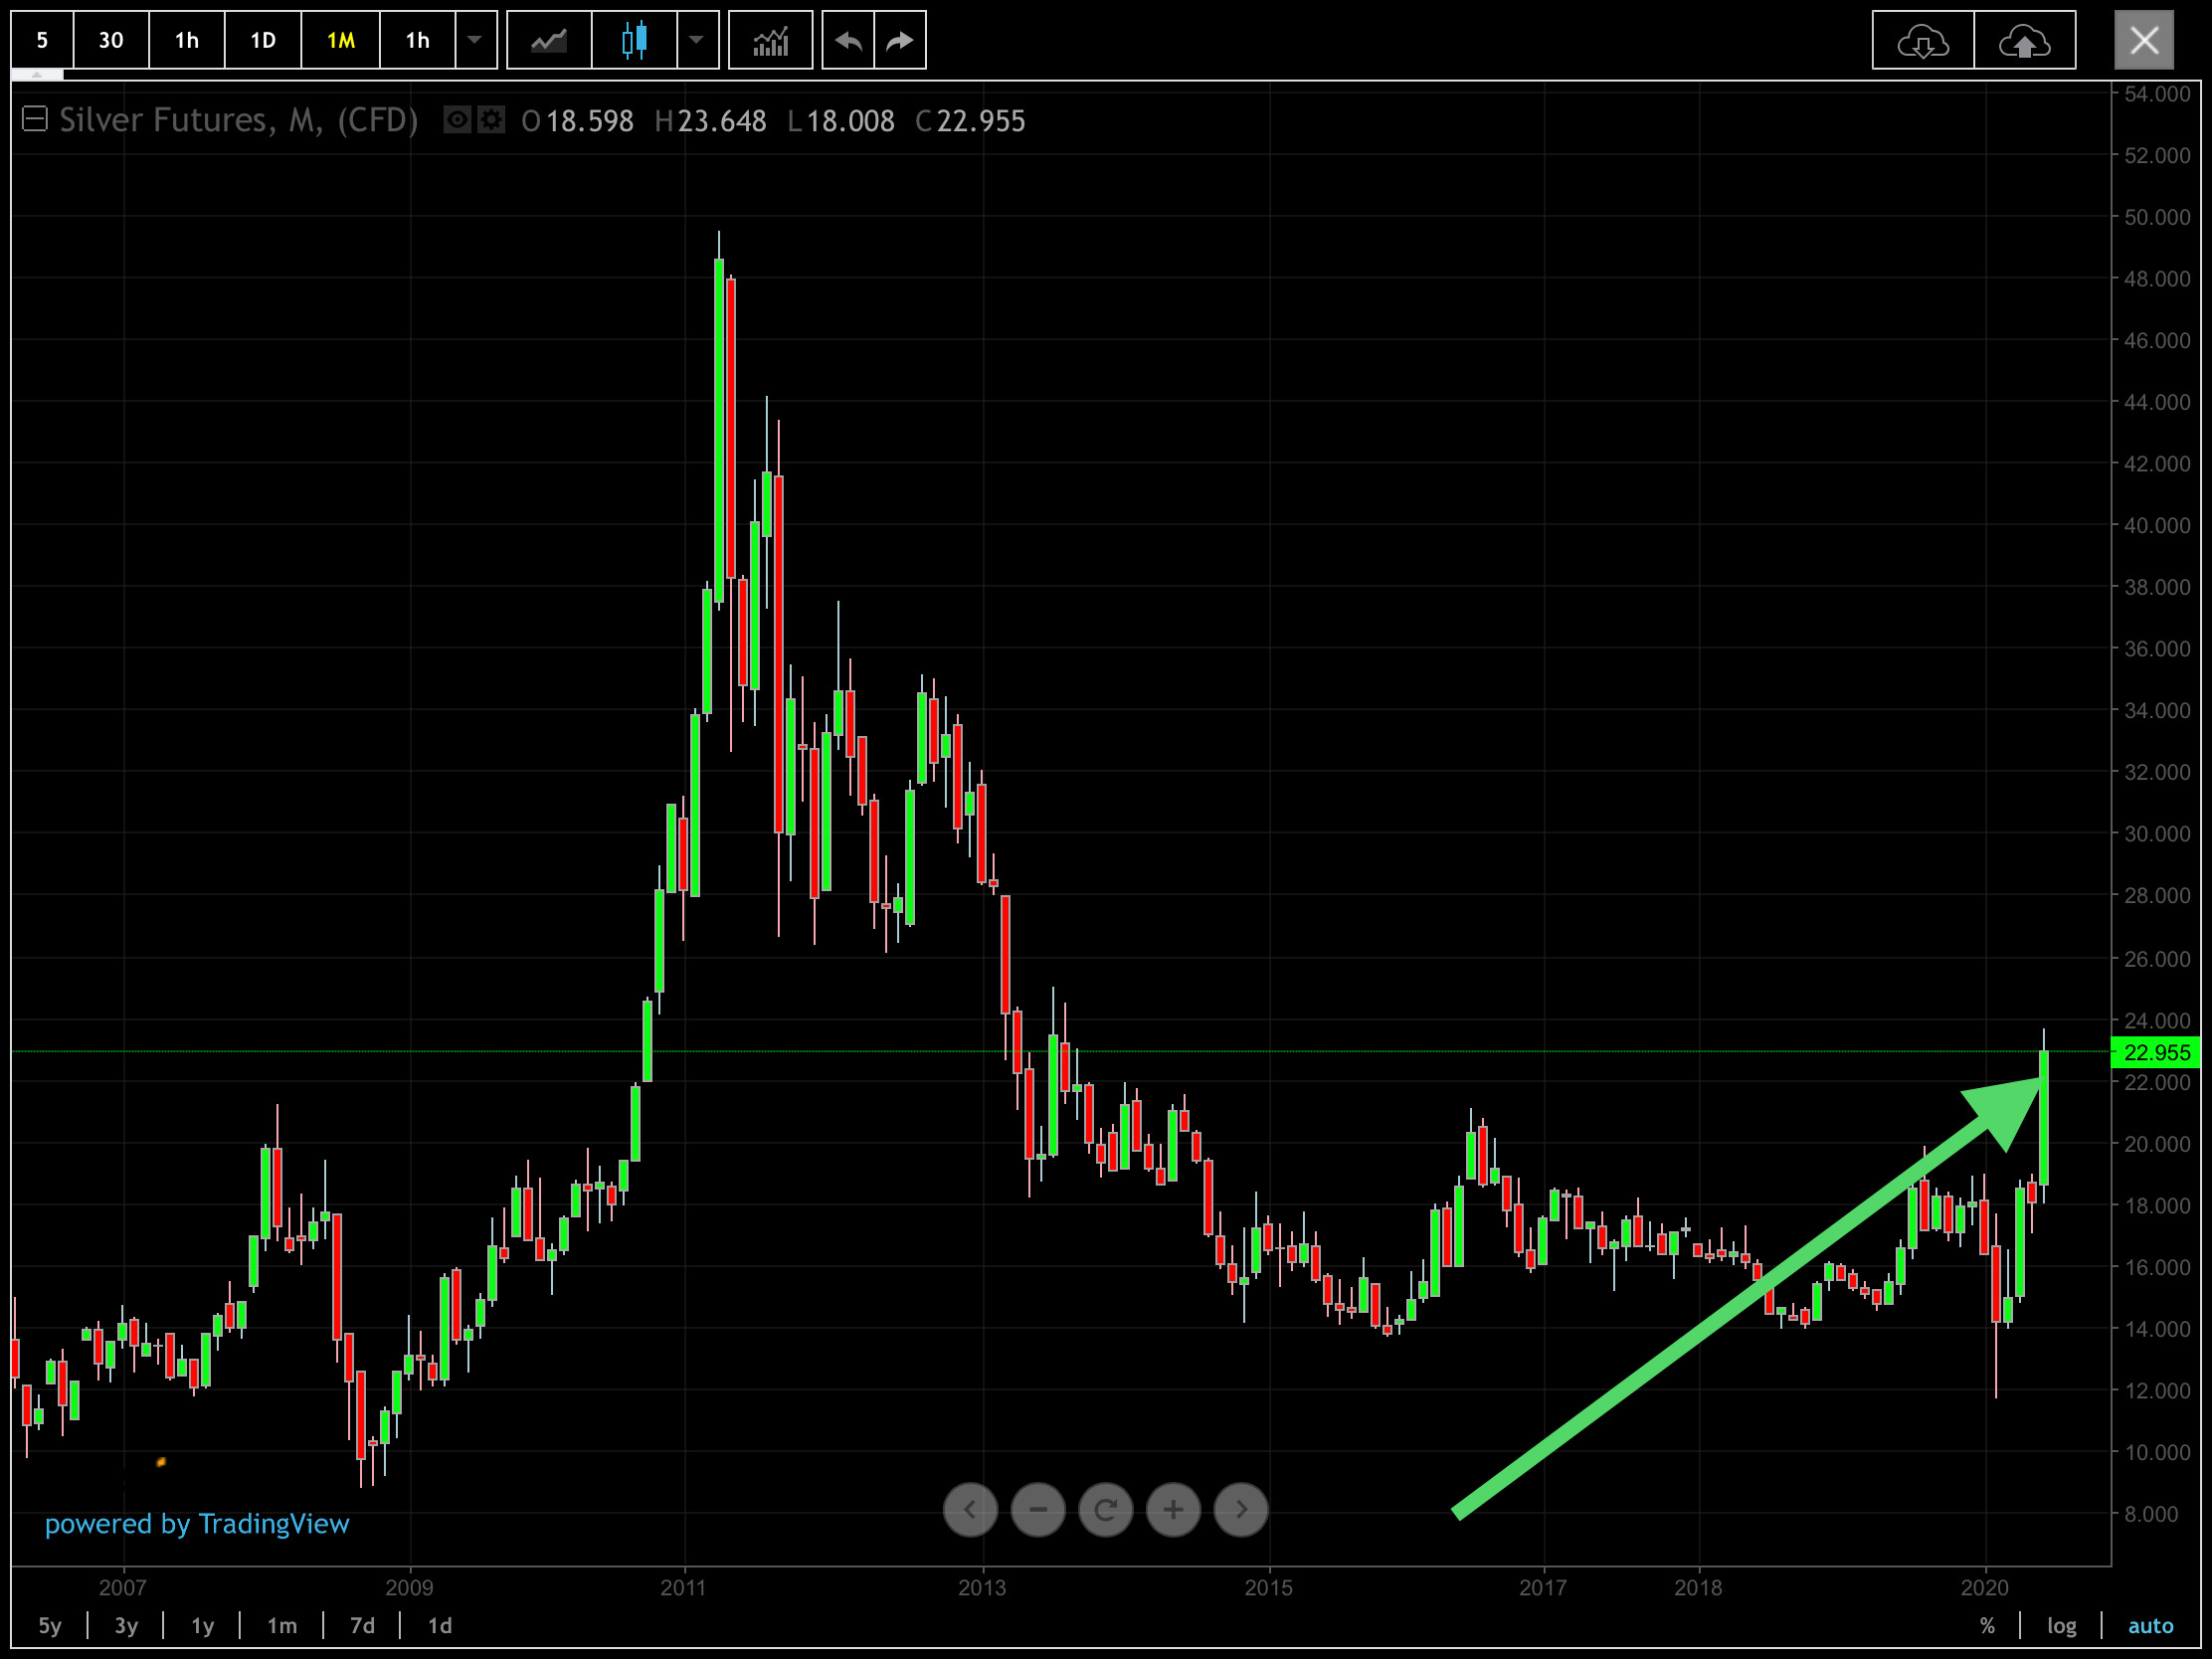Toggle the log scale option

pos(2061,1626)
